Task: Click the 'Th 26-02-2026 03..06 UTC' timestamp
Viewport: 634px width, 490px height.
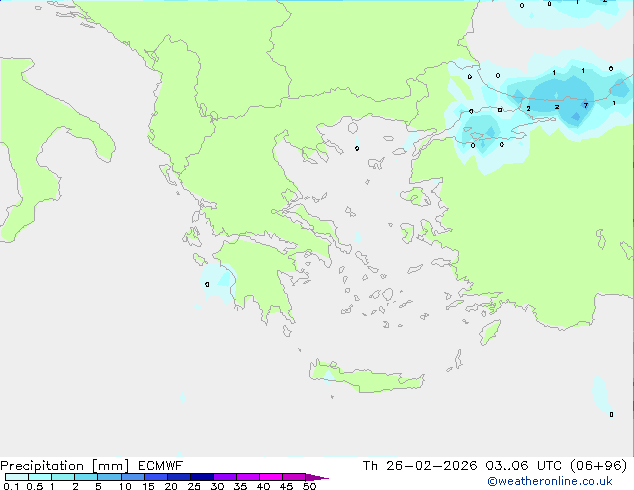Action: tap(462, 466)
